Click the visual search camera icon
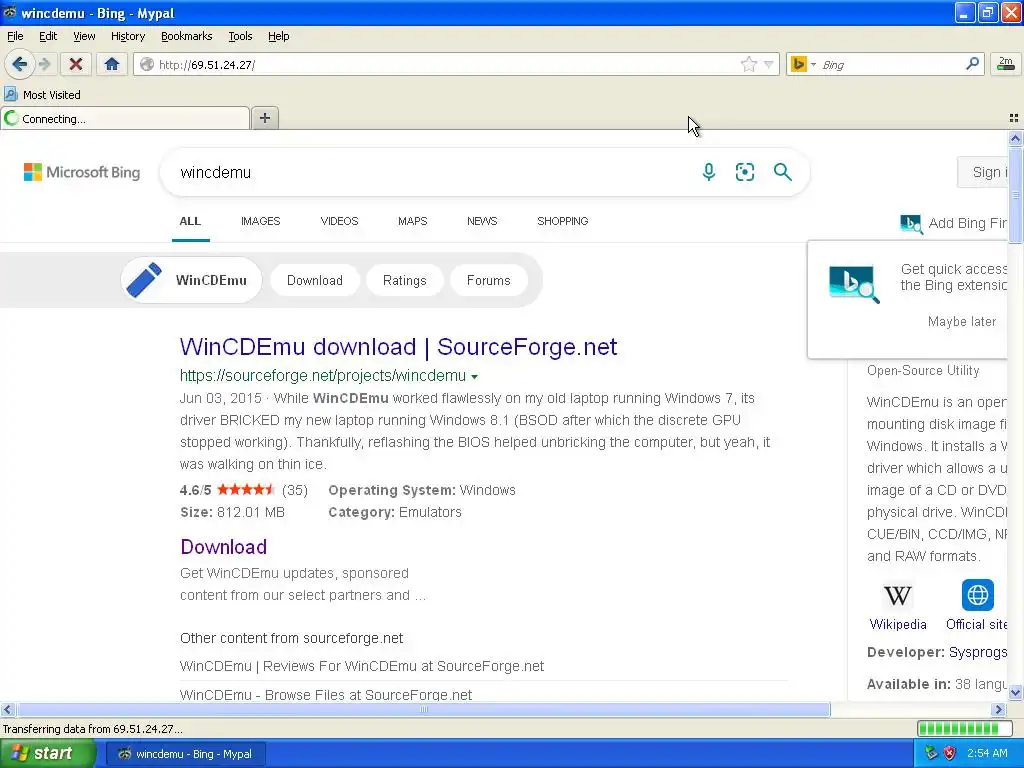The height and width of the screenshot is (768, 1024). click(x=744, y=172)
